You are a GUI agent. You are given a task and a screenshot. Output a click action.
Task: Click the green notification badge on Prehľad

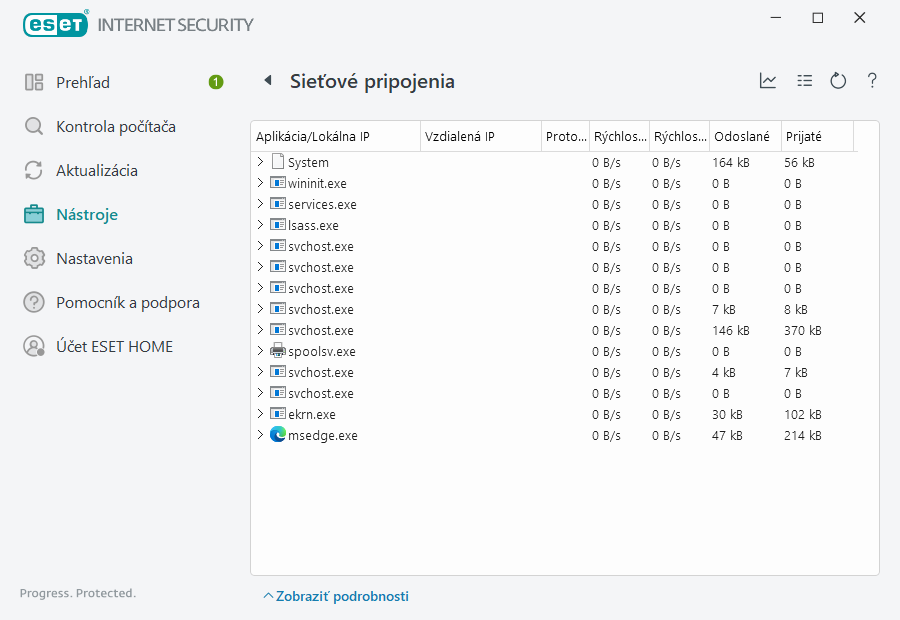[x=216, y=82]
